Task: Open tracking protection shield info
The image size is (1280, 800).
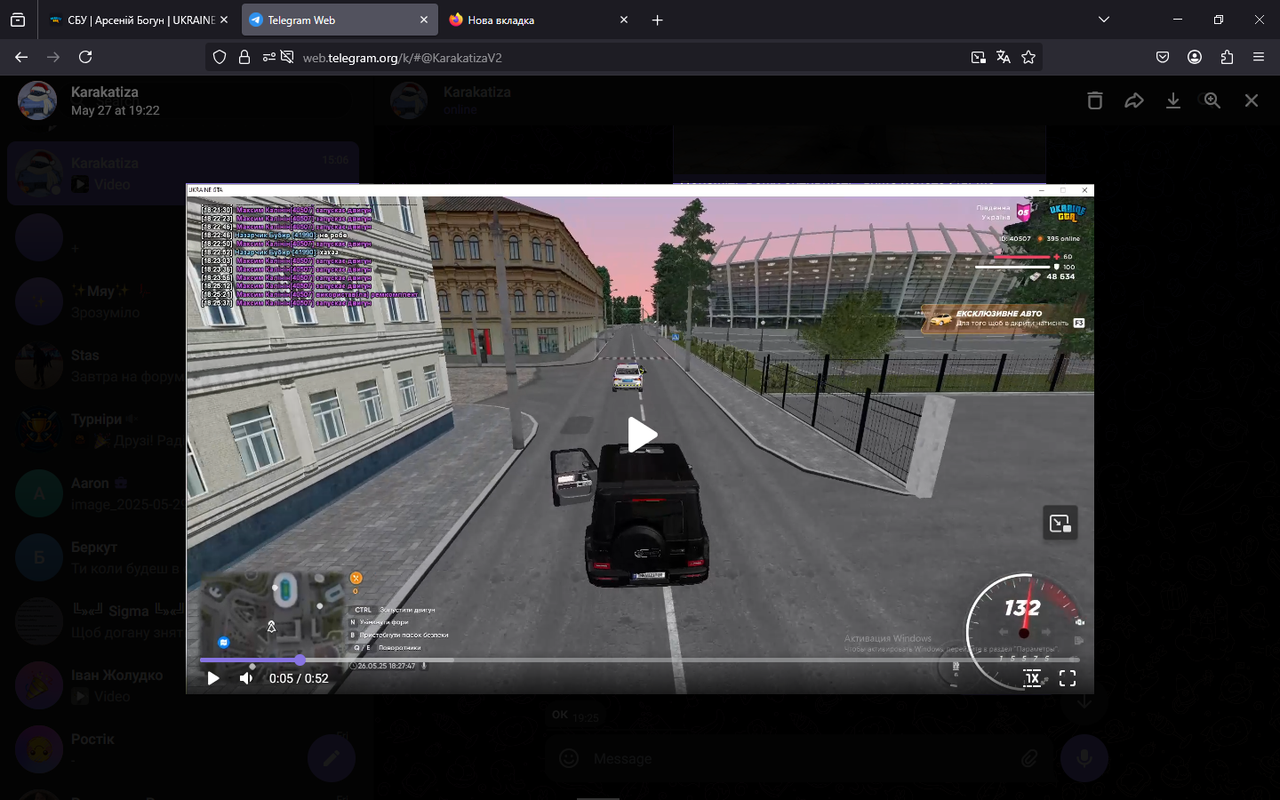Action: pos(220,57)
